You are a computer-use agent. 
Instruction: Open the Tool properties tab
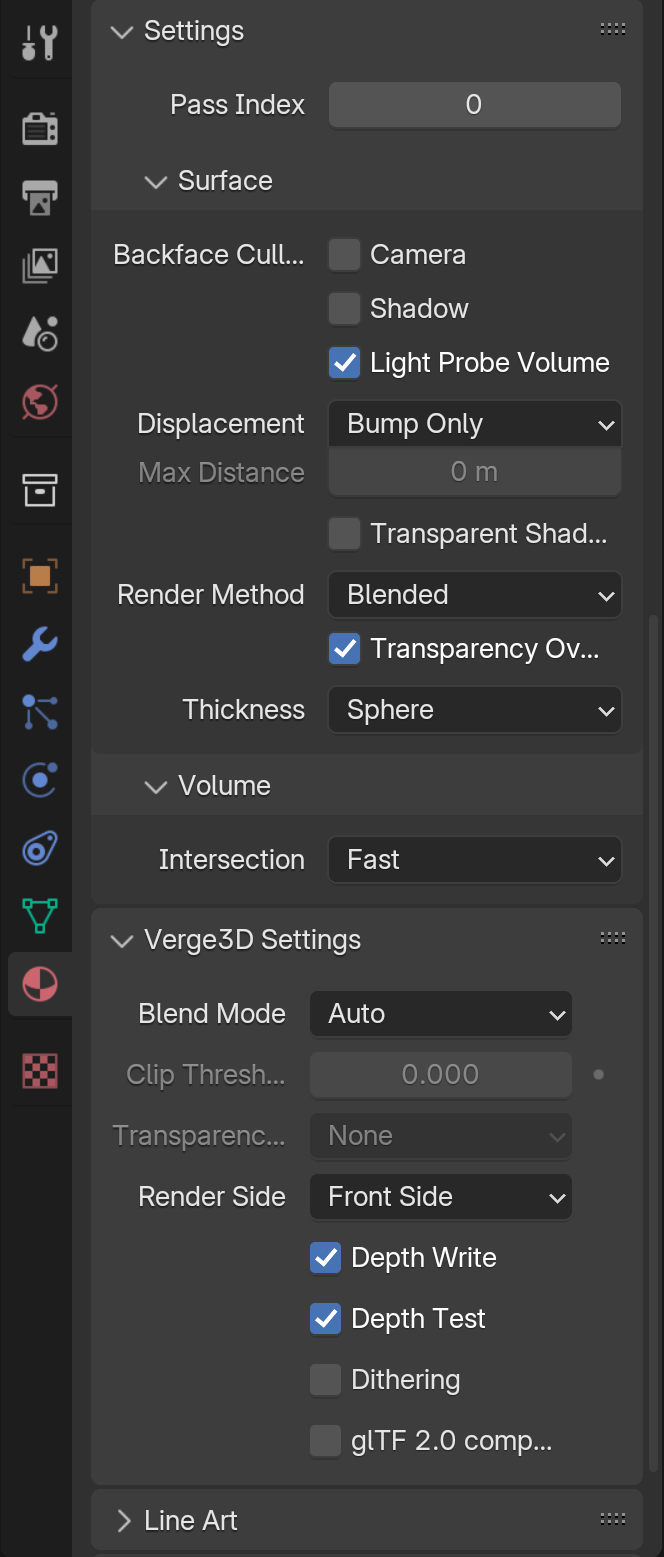coord(40,42)
